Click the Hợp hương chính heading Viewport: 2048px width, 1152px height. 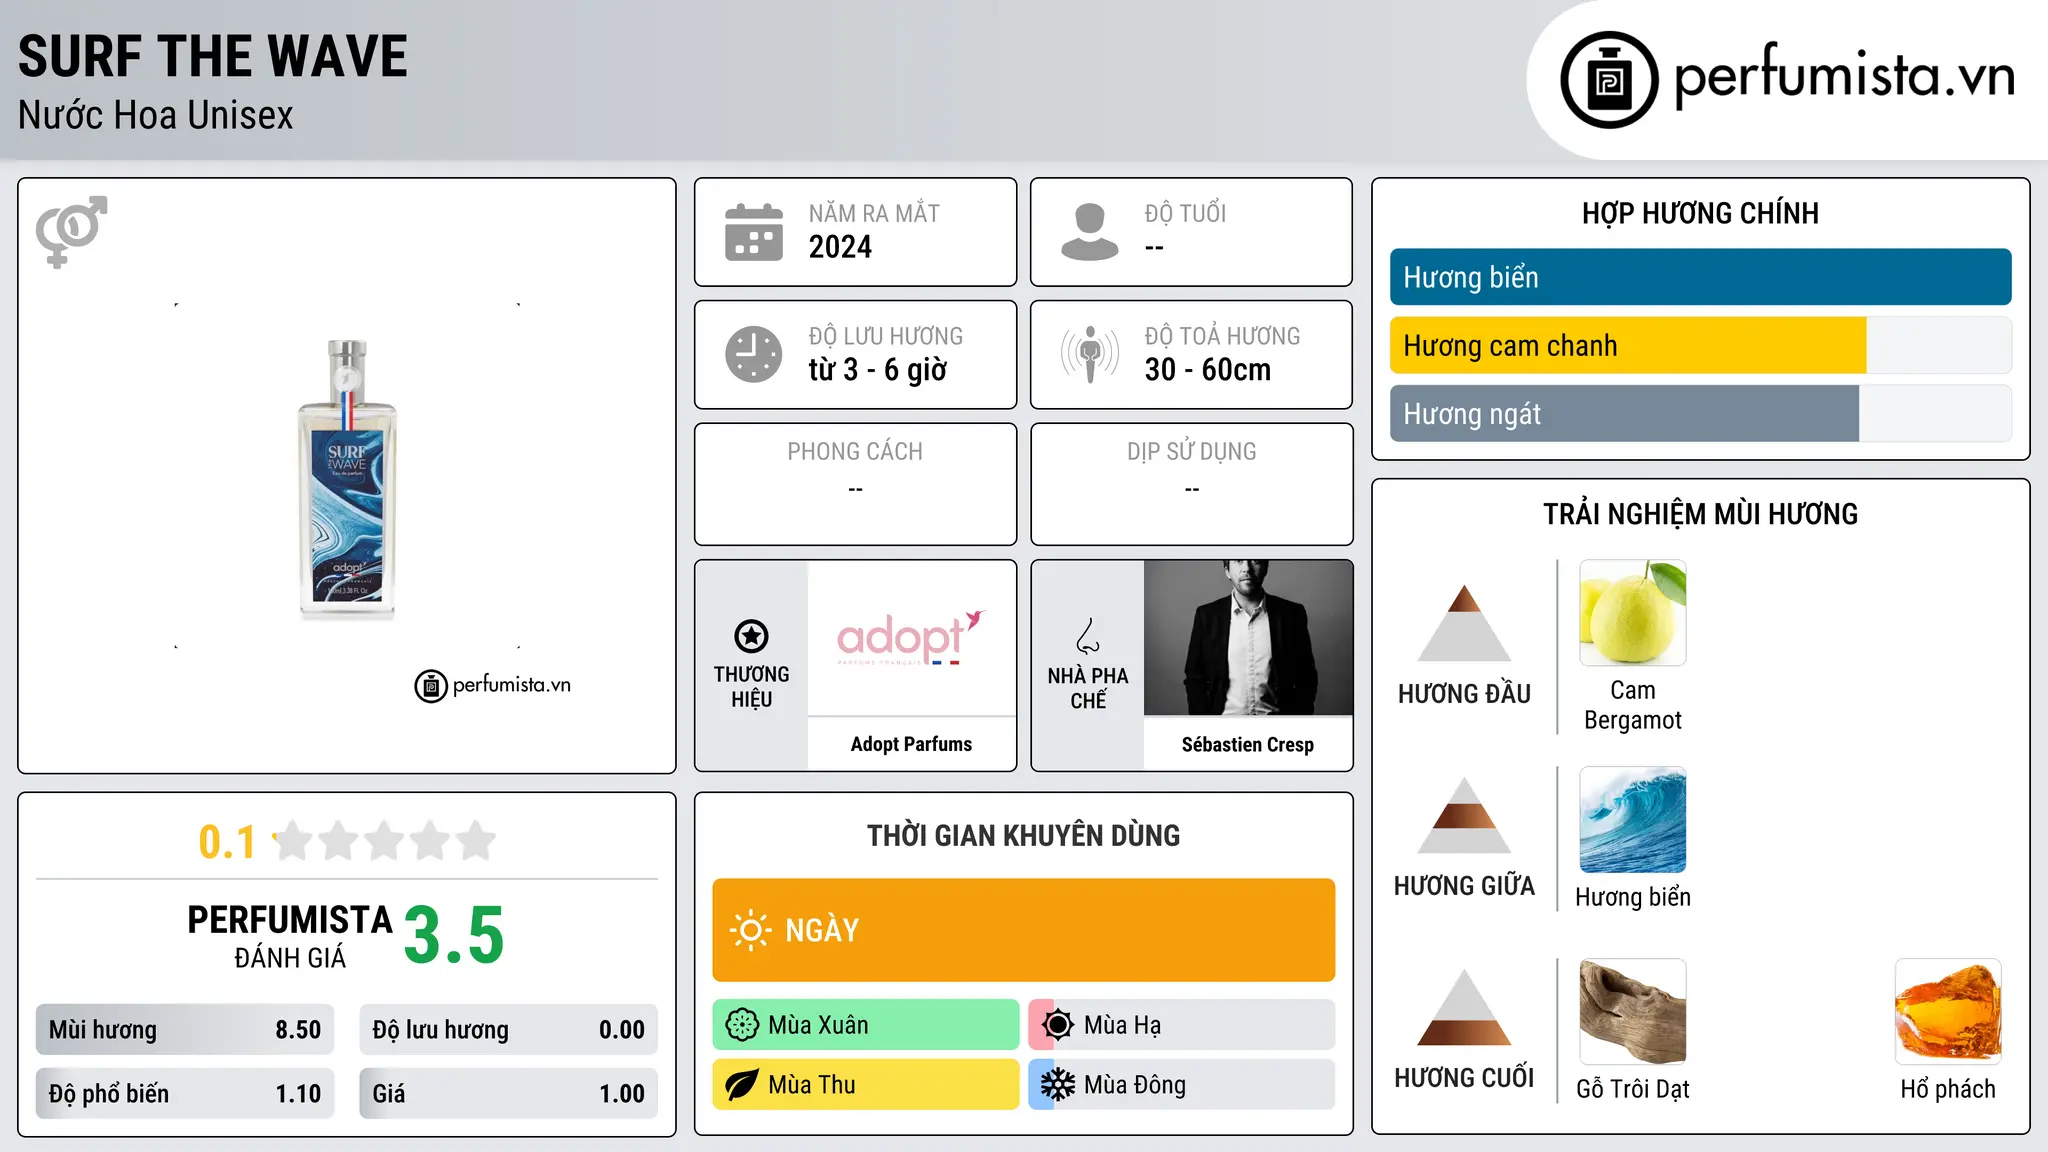[x=1700, y=213]
